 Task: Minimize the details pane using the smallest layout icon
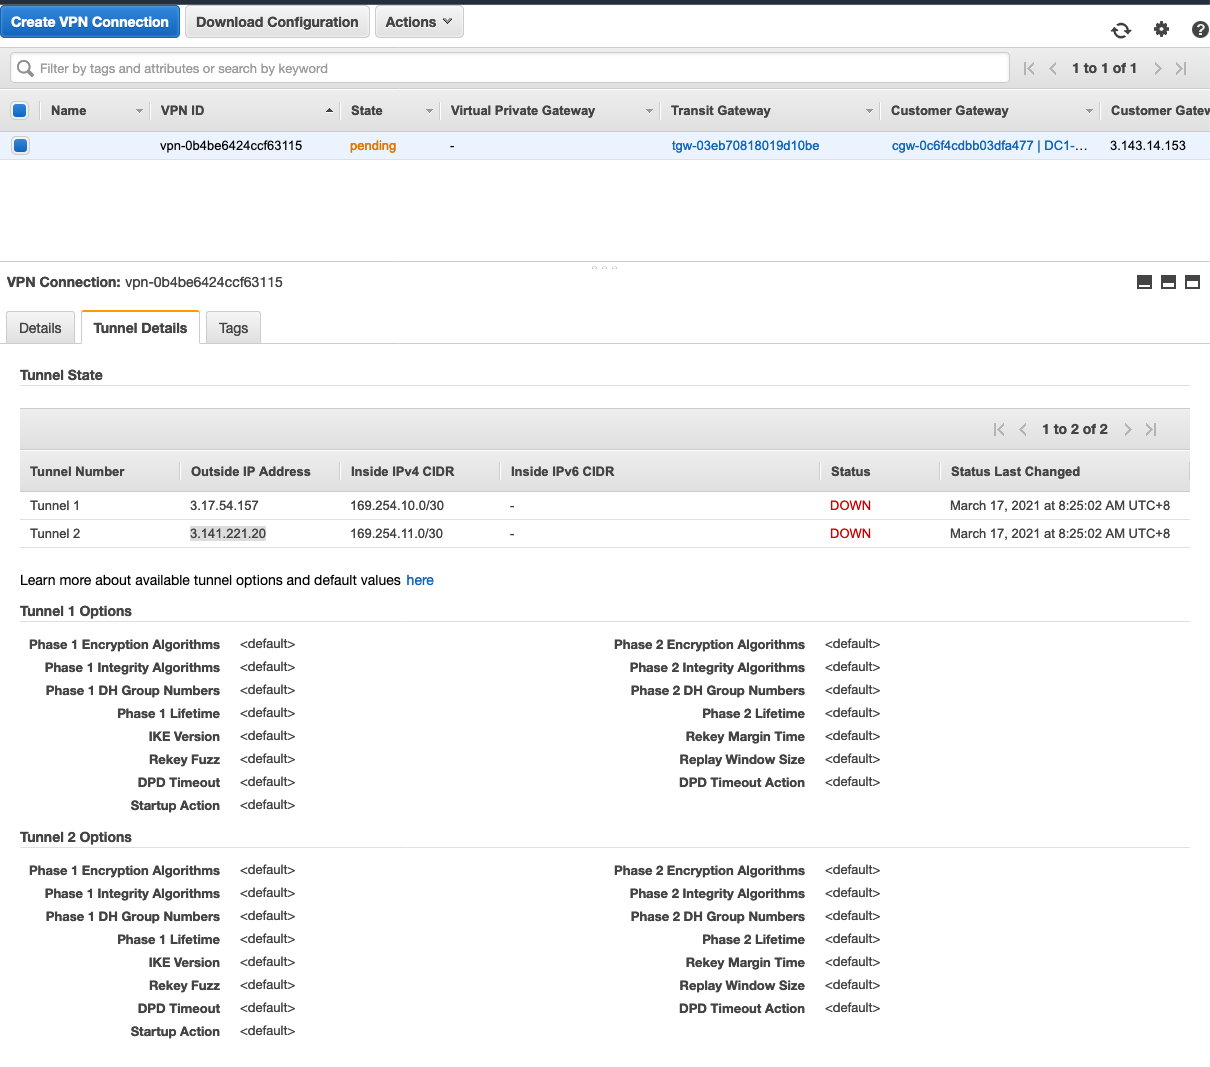coord(1144,282)
